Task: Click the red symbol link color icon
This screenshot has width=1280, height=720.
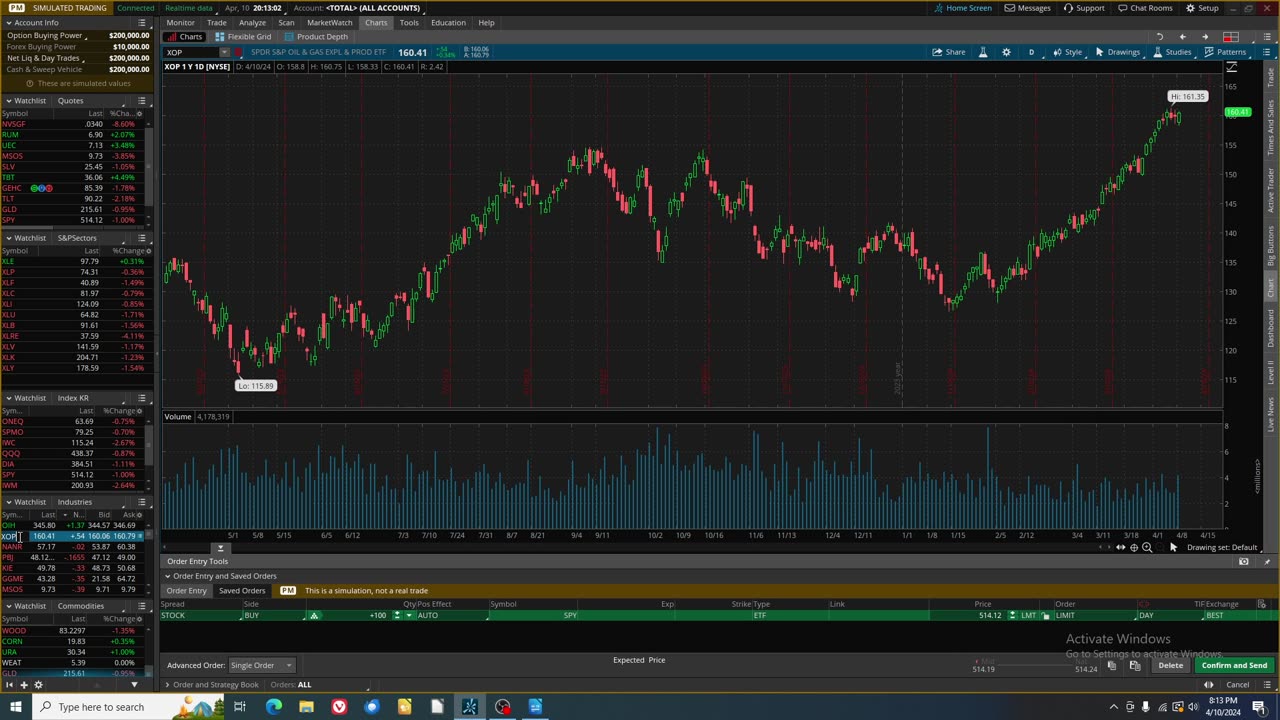Action: pyautogui.click(x=238, y=52)
